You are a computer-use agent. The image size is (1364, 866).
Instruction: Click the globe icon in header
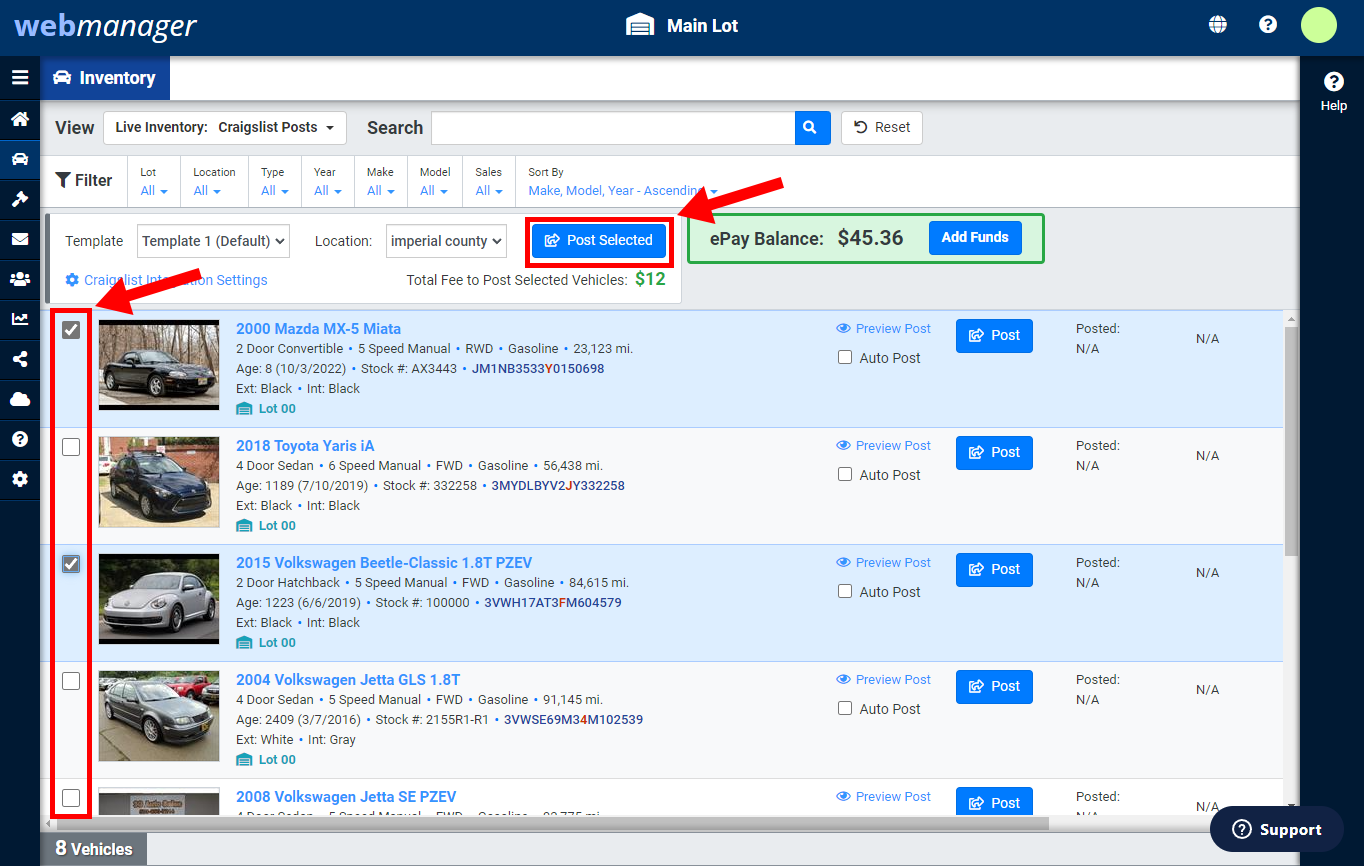[x=1217, y=25]
